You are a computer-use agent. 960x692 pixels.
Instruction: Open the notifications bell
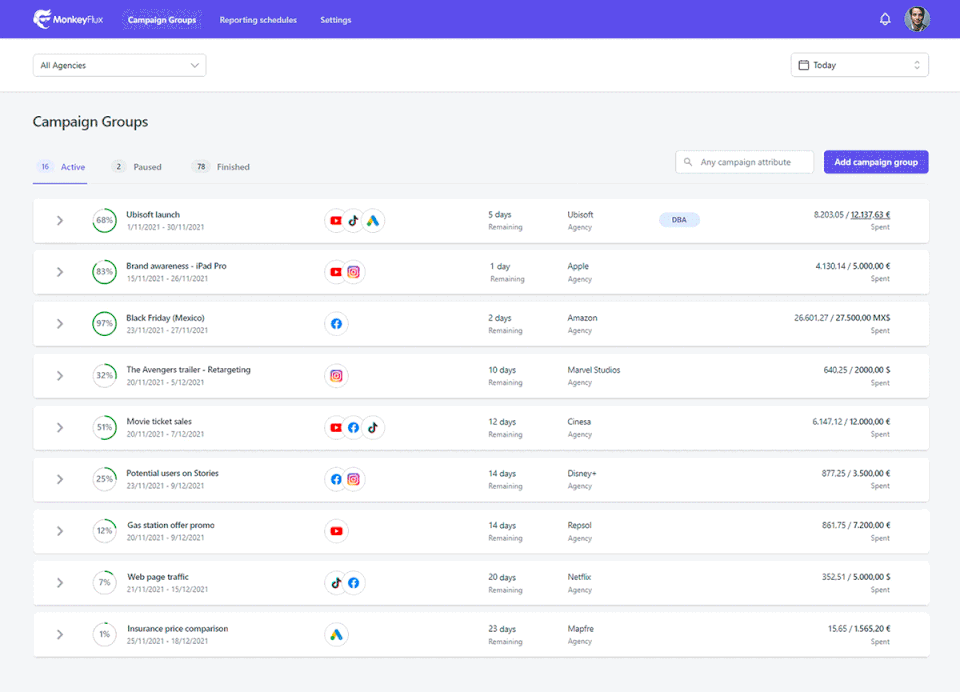(x=885, y=20)
